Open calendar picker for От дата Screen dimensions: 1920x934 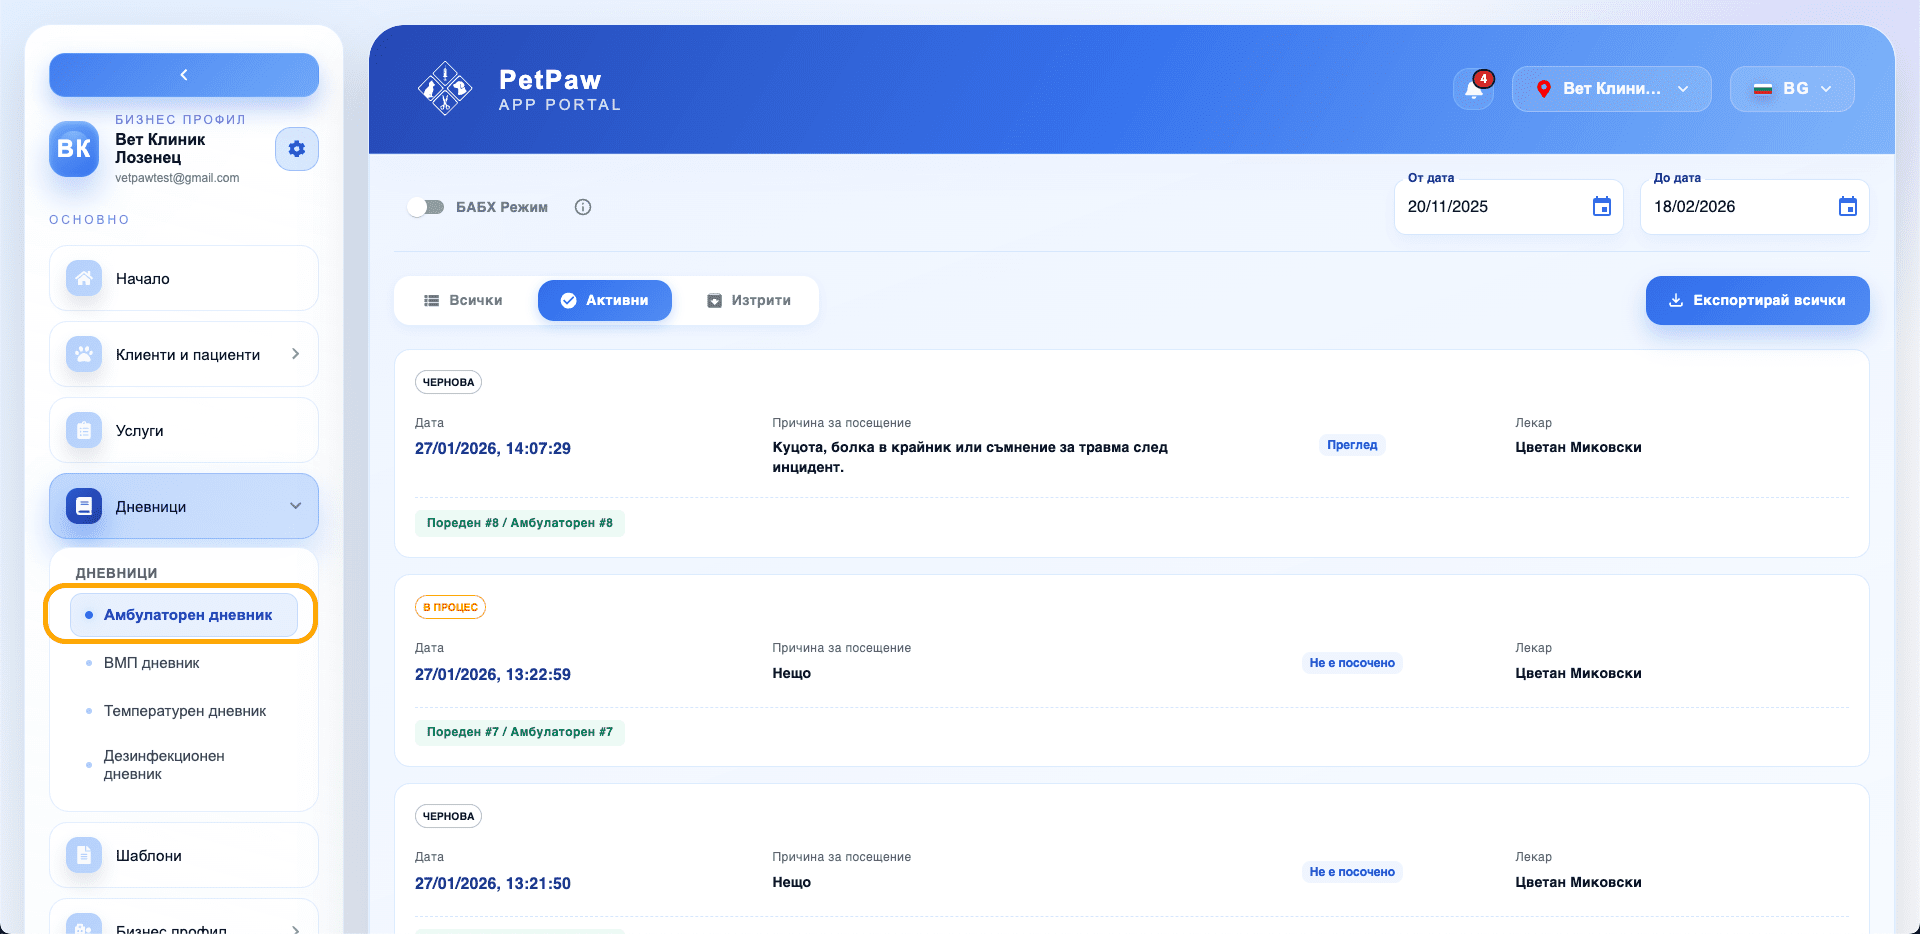coord(1602,206)
